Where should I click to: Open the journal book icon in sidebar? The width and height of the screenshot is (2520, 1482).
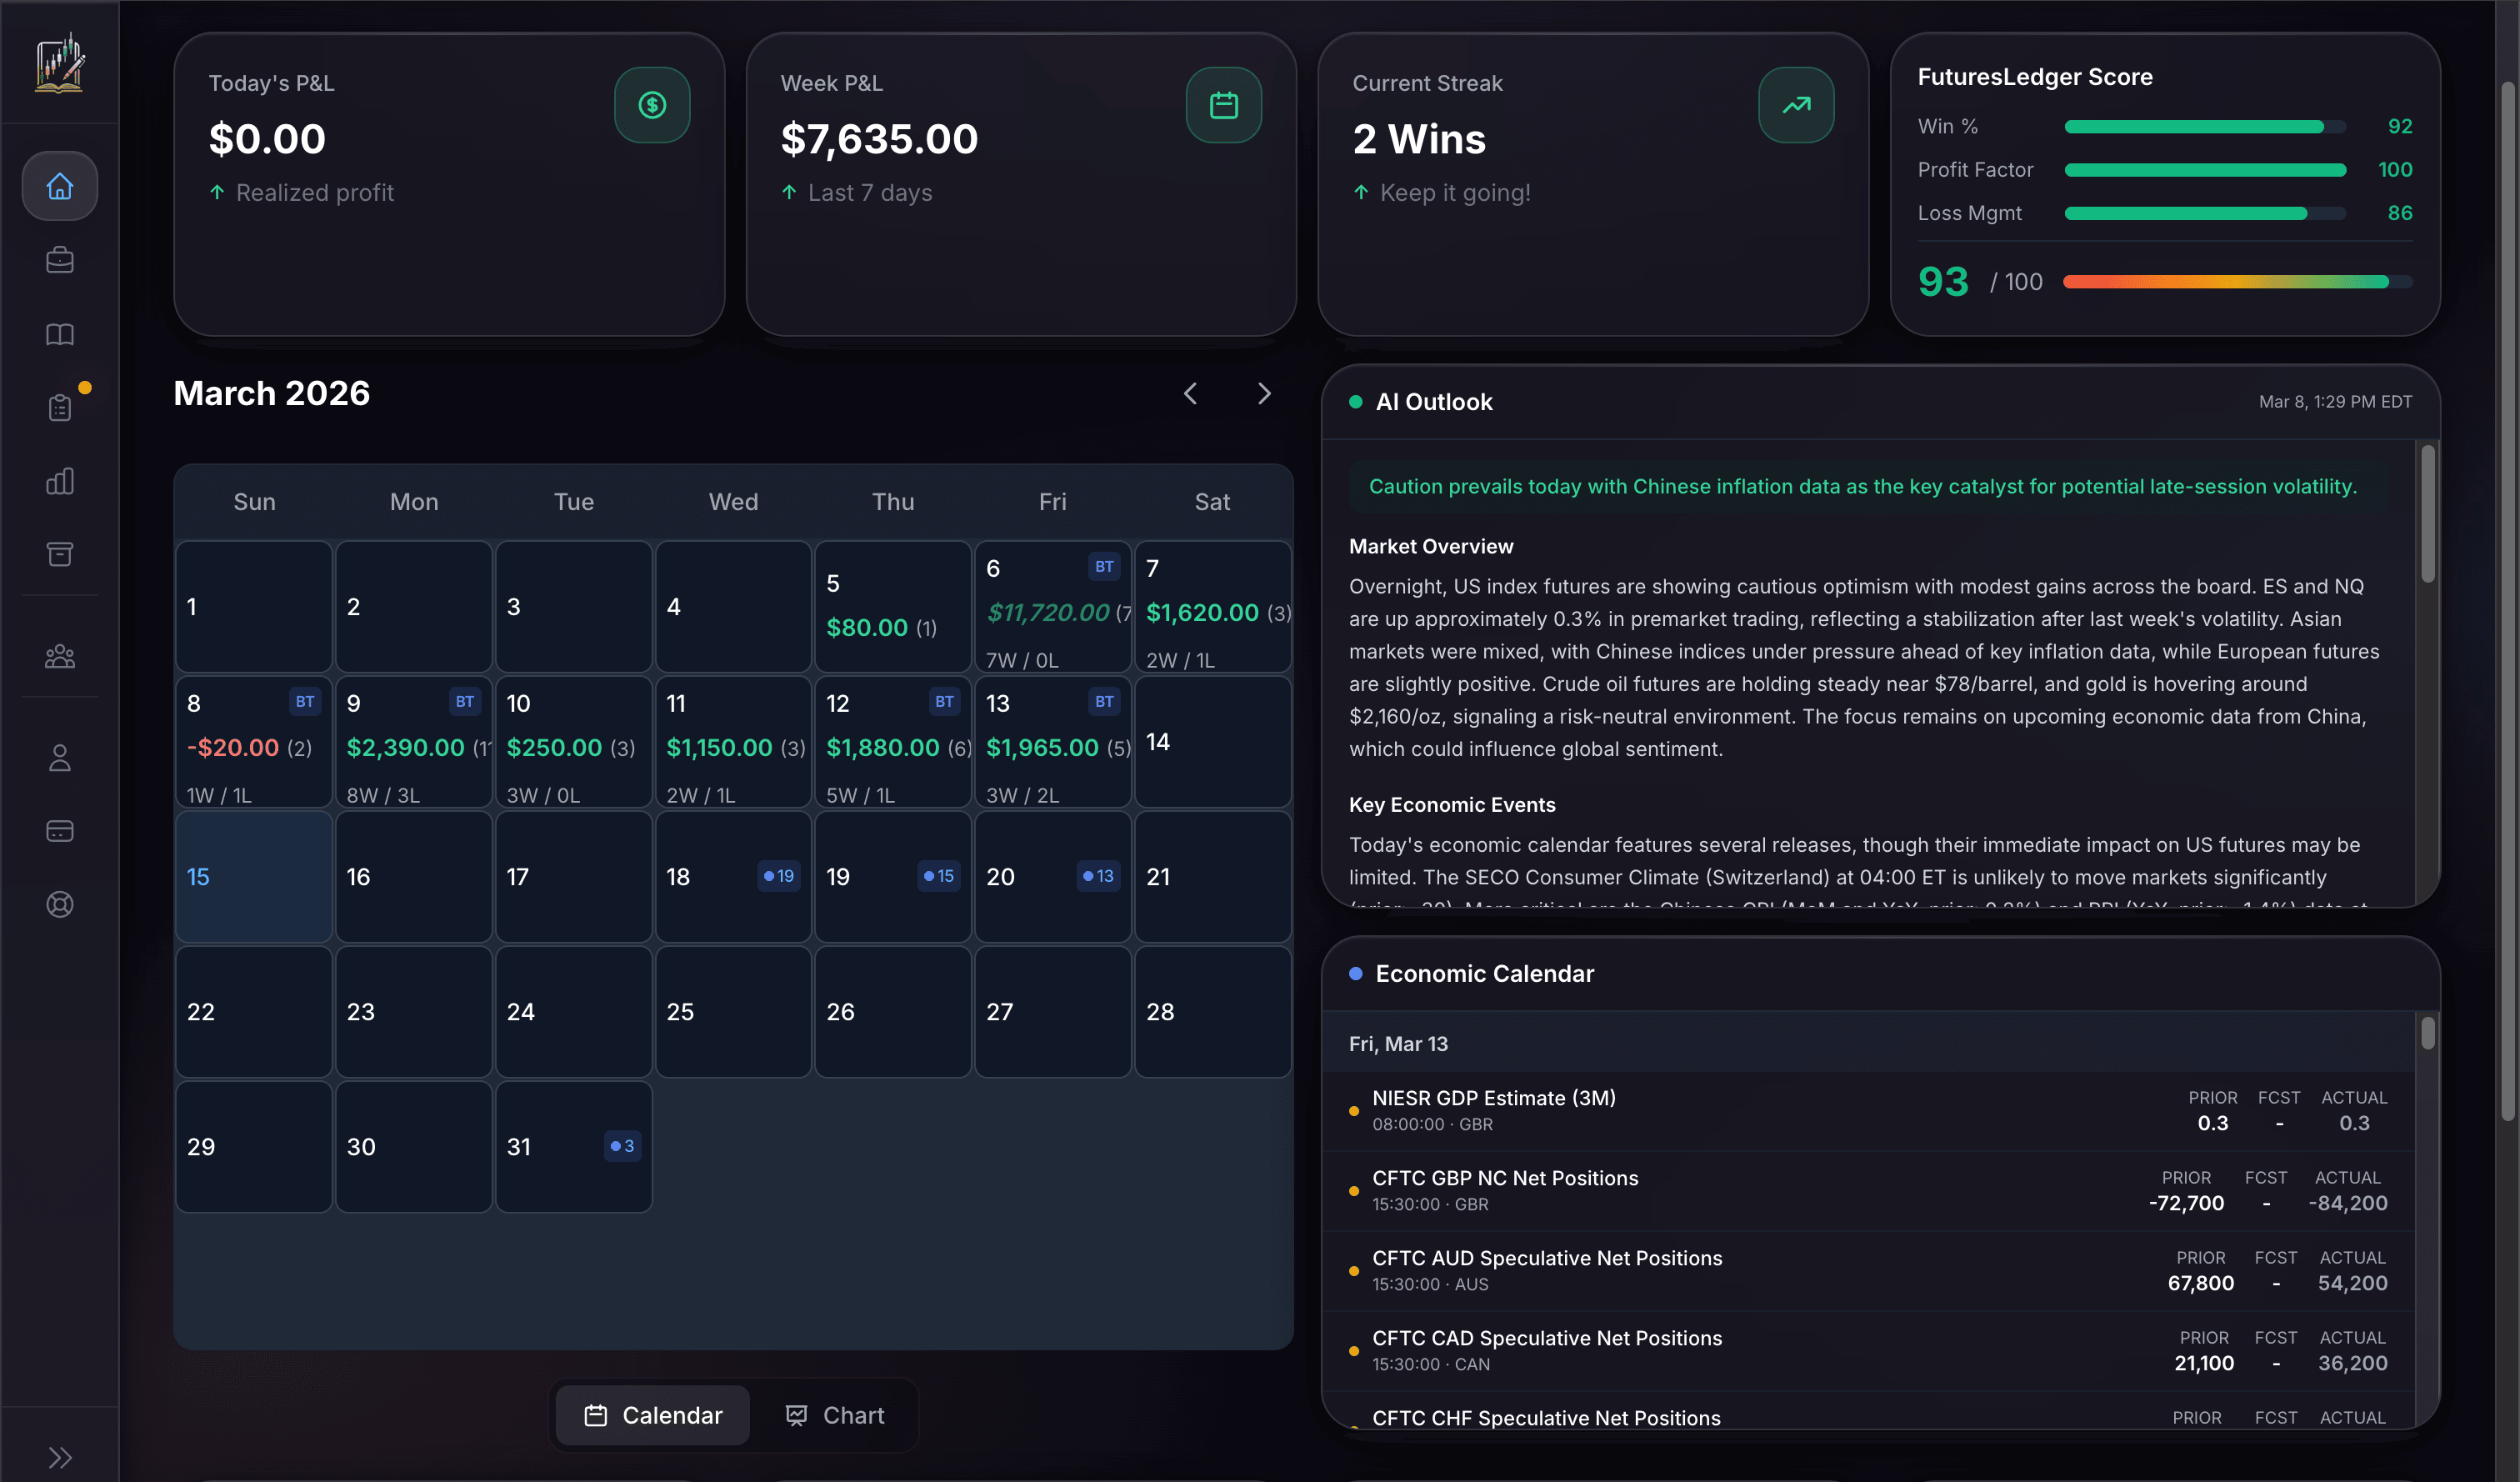tap(60, 334)
